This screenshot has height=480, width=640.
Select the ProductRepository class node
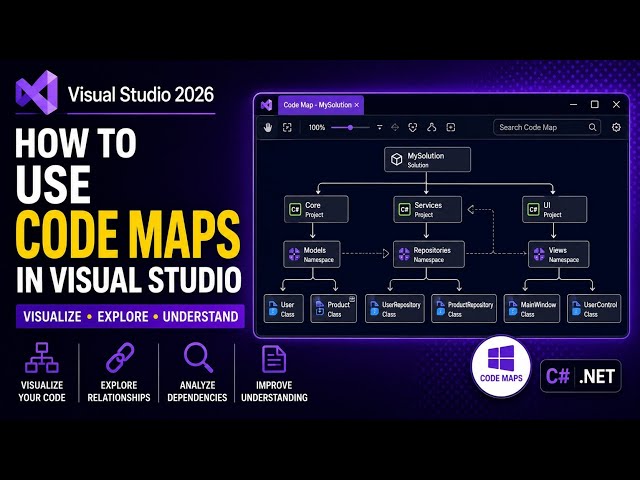click(464, 309)
